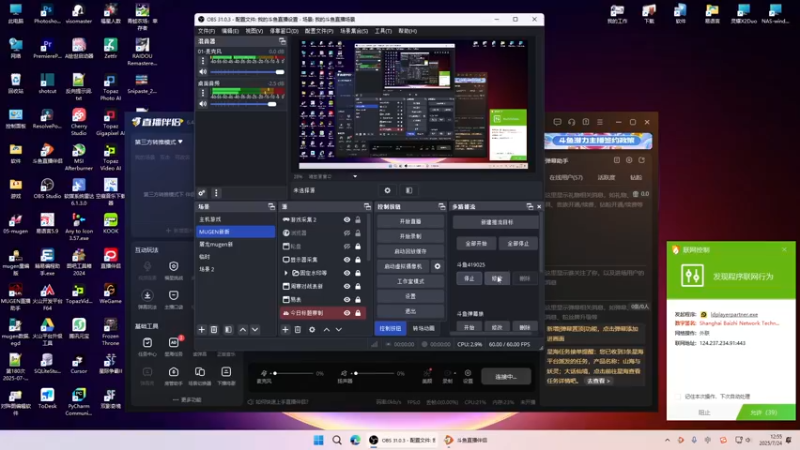
Task: Add a new scene using the Scenes plus icon
Action: (202, 330)
